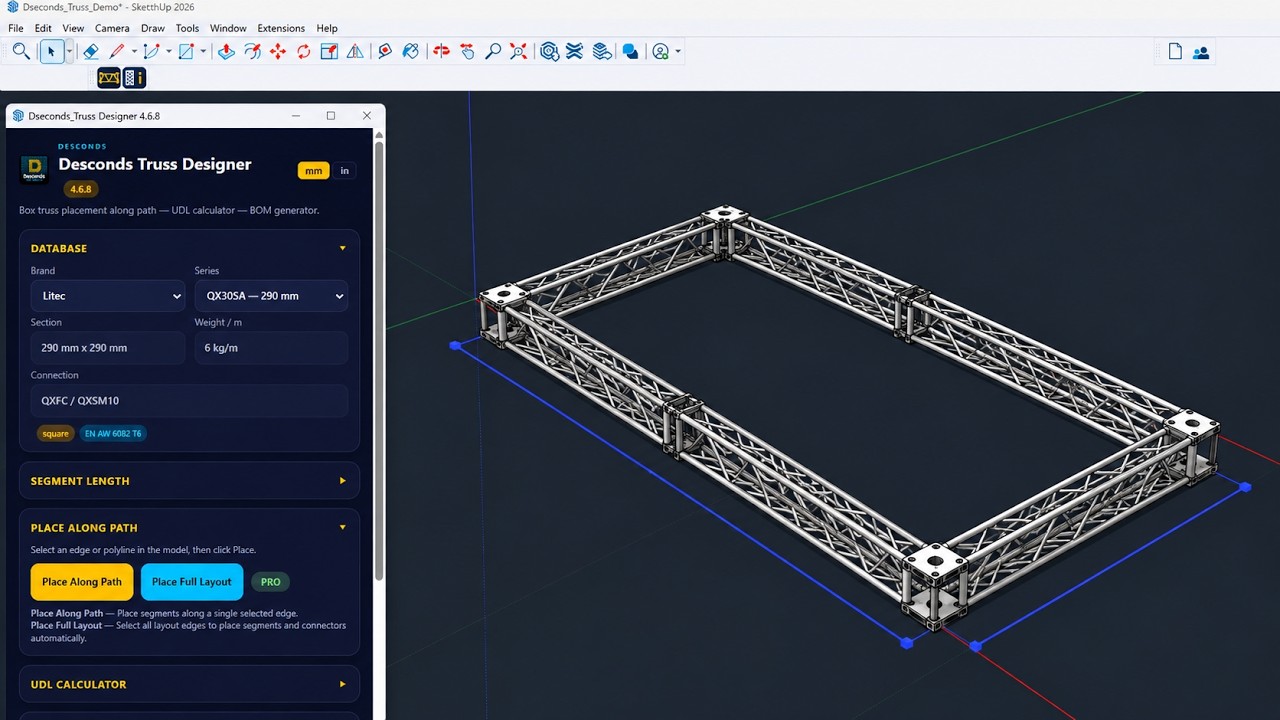
Task: Open the Series dropdown QX30SA — 290 mm
Action: pyautogui.click(x=271, y=296)
